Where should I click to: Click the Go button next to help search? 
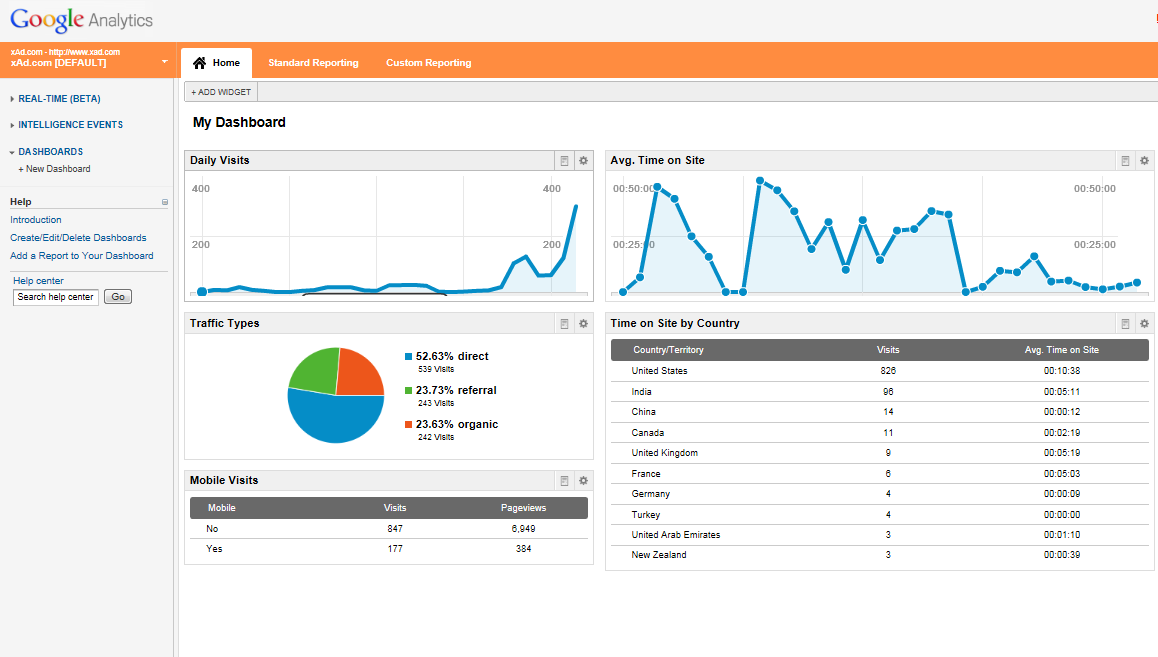(119, 297)
